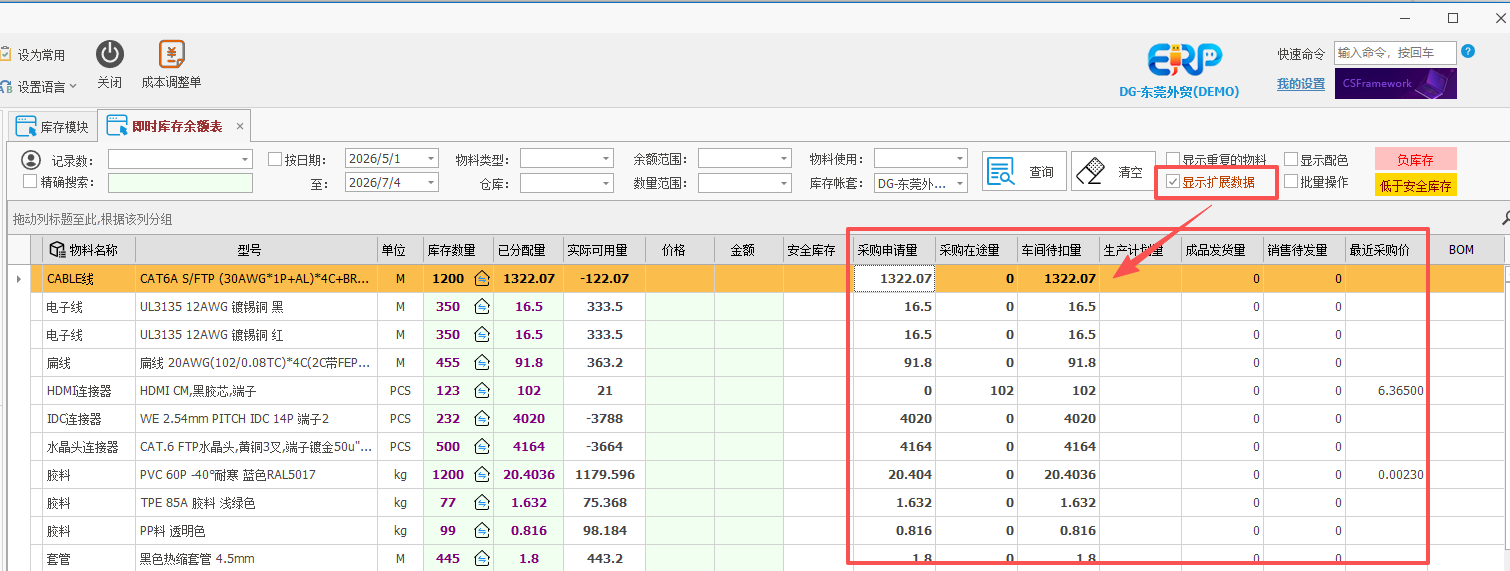Click stock detail icon in 水晶头连接器 row
Image resolution: width=1510 pixels, height=571 pixels.
[x=481, y=446]
